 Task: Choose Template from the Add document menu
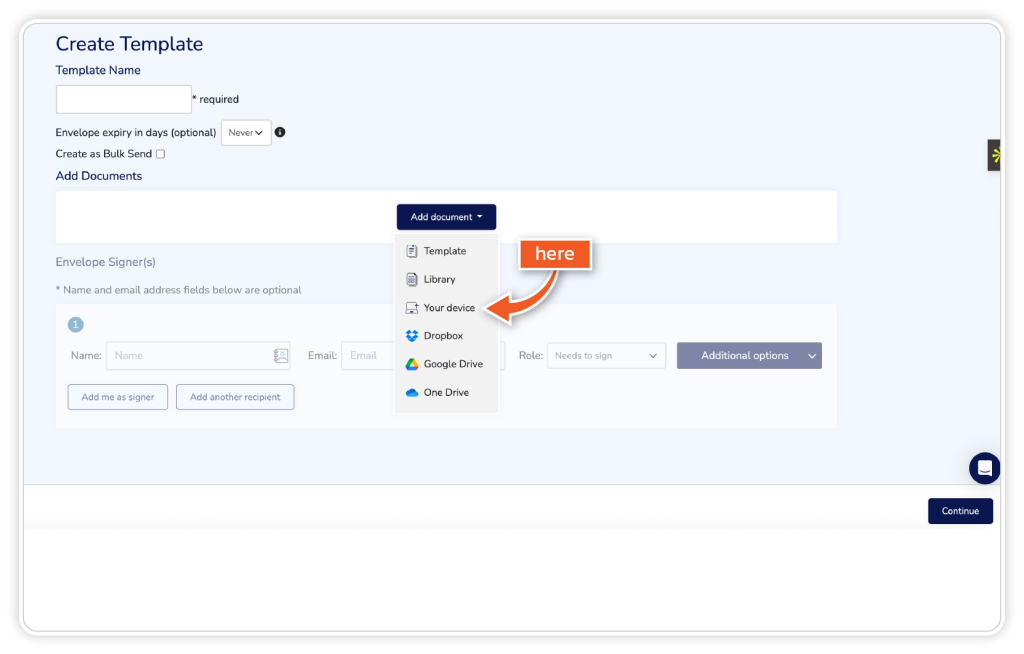pyautogui.click(x=444, y=251)
